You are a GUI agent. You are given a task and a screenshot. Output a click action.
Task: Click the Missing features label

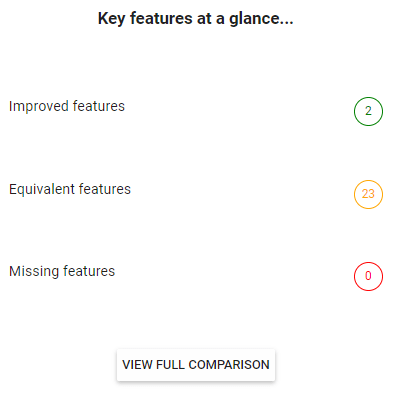(x=62, y=271)
